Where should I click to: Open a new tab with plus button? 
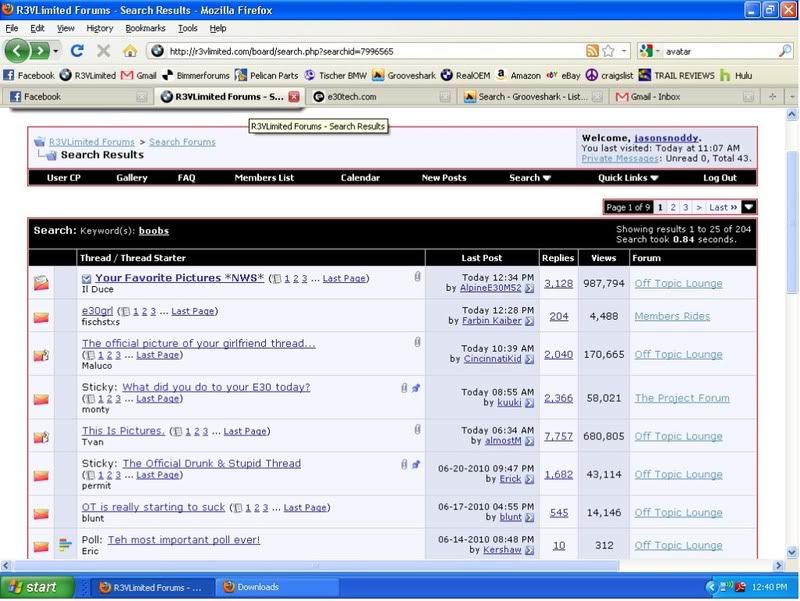pyautogui.click(x=772, y=96)
